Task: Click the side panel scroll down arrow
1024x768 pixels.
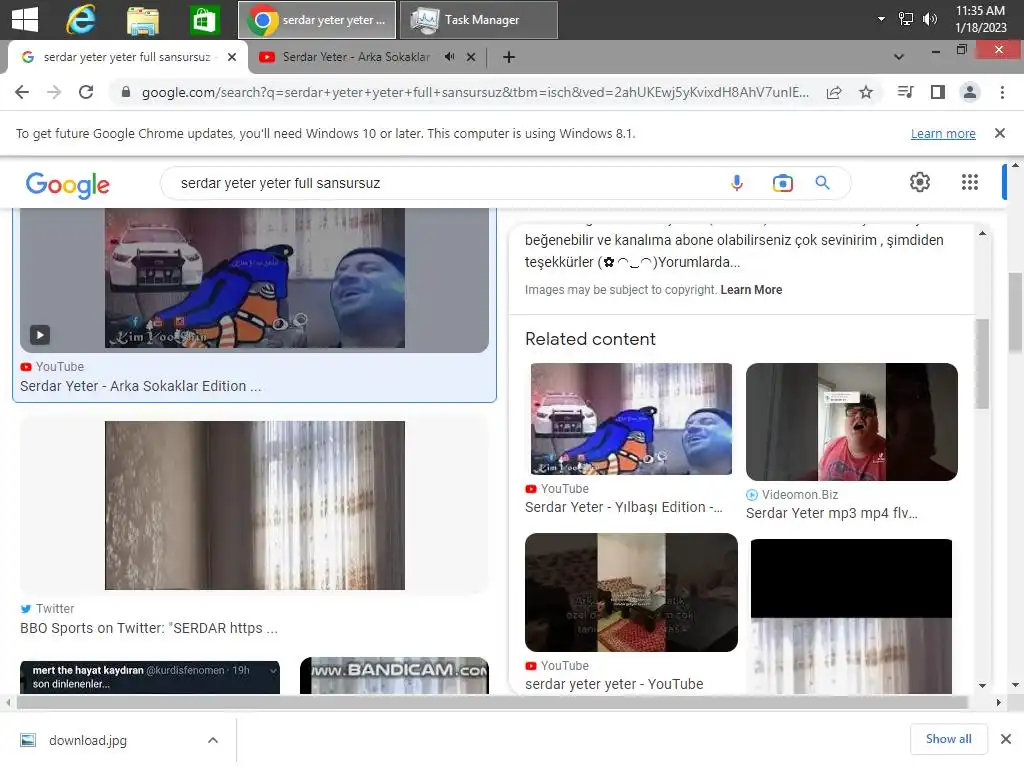Action: click(982, 686)
